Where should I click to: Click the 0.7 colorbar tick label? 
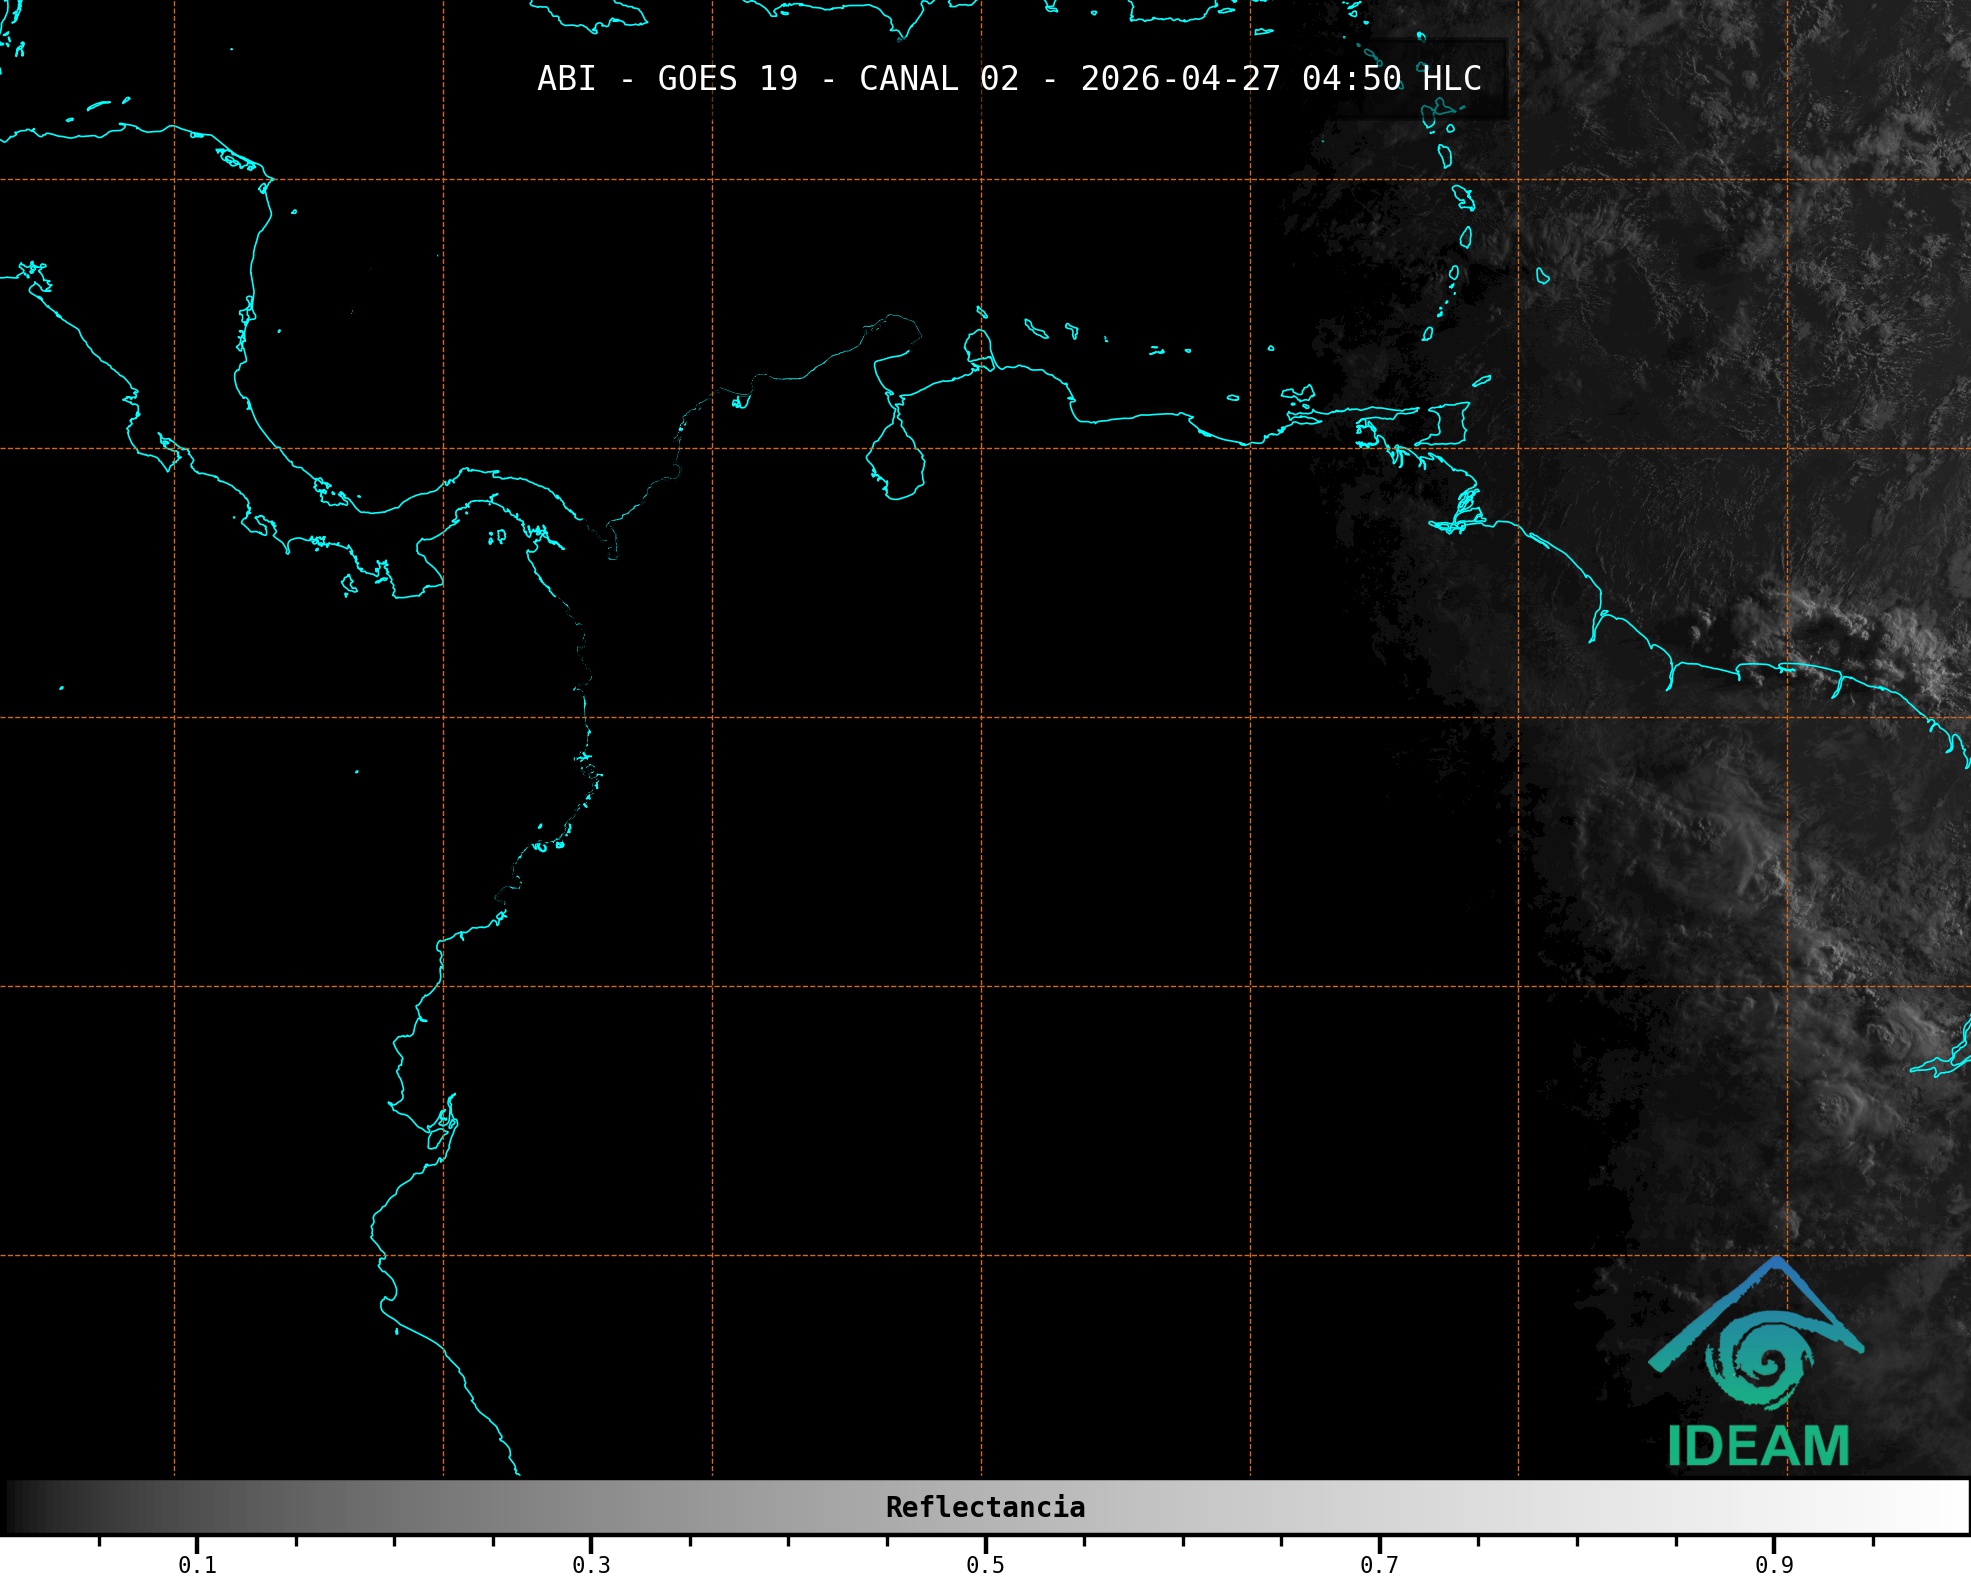(1379, 1565)
